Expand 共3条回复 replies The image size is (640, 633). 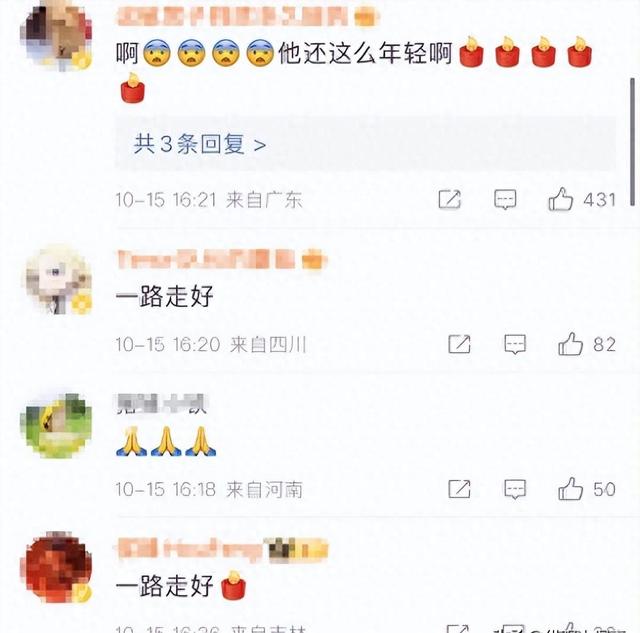click(200, 144)
